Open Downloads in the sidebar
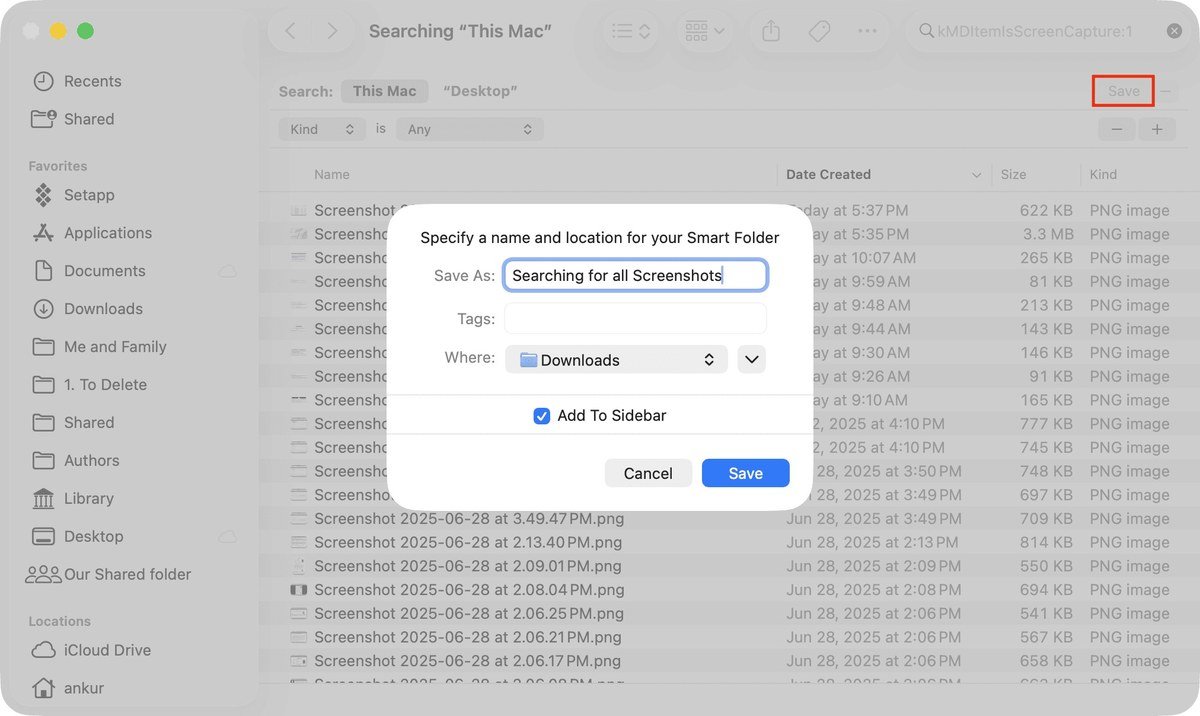 (103, 309)
